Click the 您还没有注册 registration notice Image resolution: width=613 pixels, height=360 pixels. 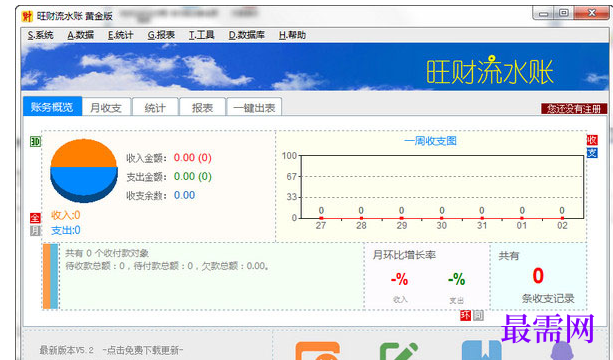(574, 109)
